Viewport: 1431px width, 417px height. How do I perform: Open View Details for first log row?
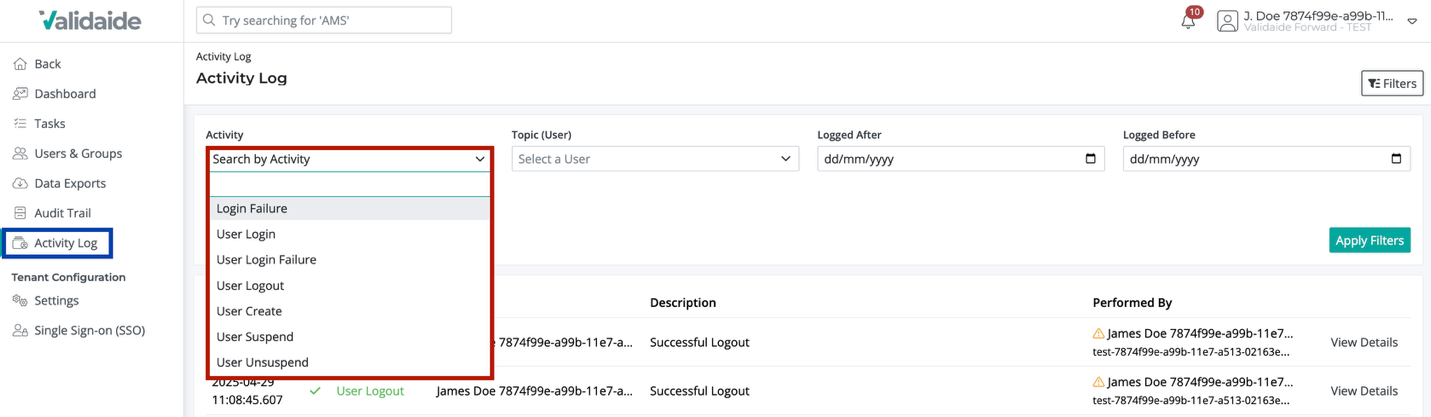pos(1364,342)
